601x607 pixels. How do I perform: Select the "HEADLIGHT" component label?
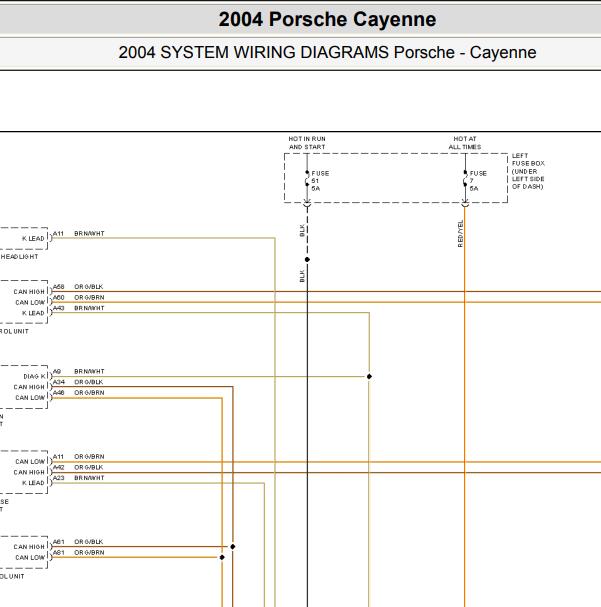(19, 257)
